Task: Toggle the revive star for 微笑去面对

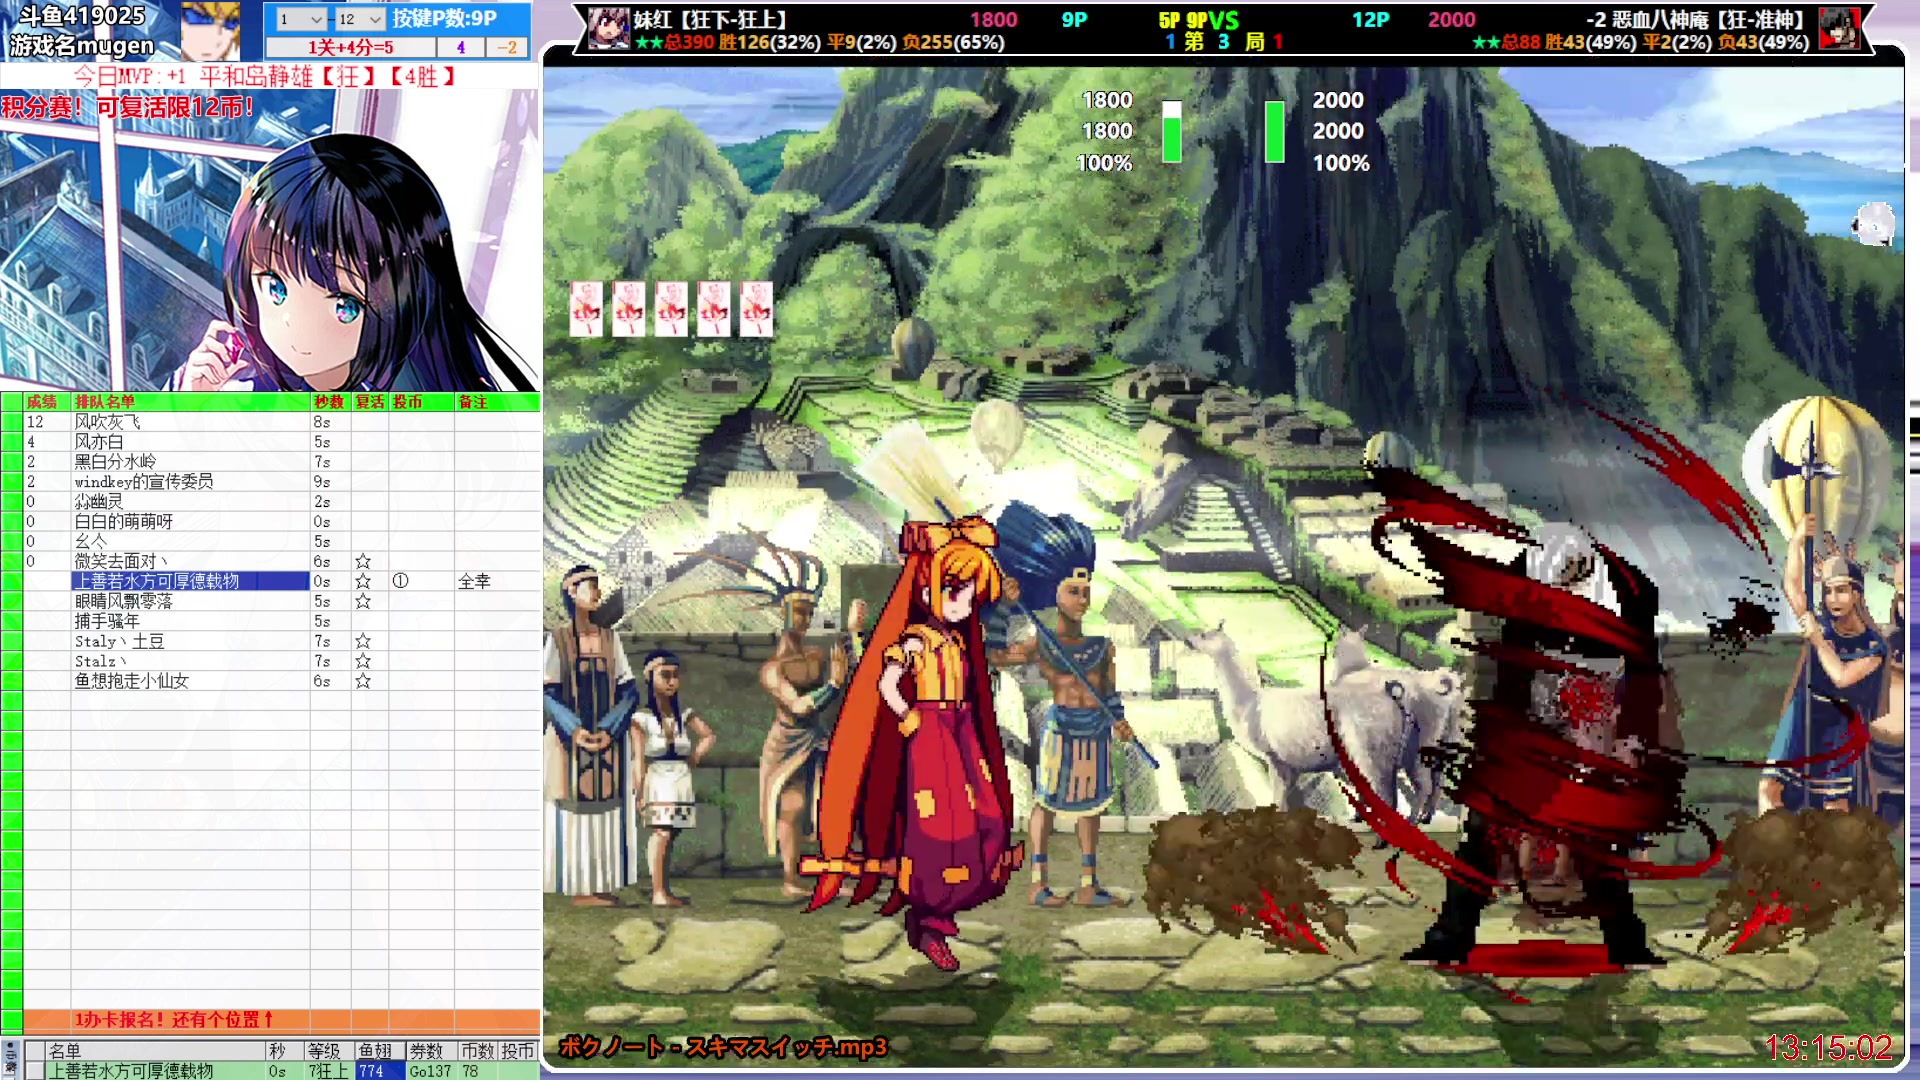Action: (x=363, y=561)
